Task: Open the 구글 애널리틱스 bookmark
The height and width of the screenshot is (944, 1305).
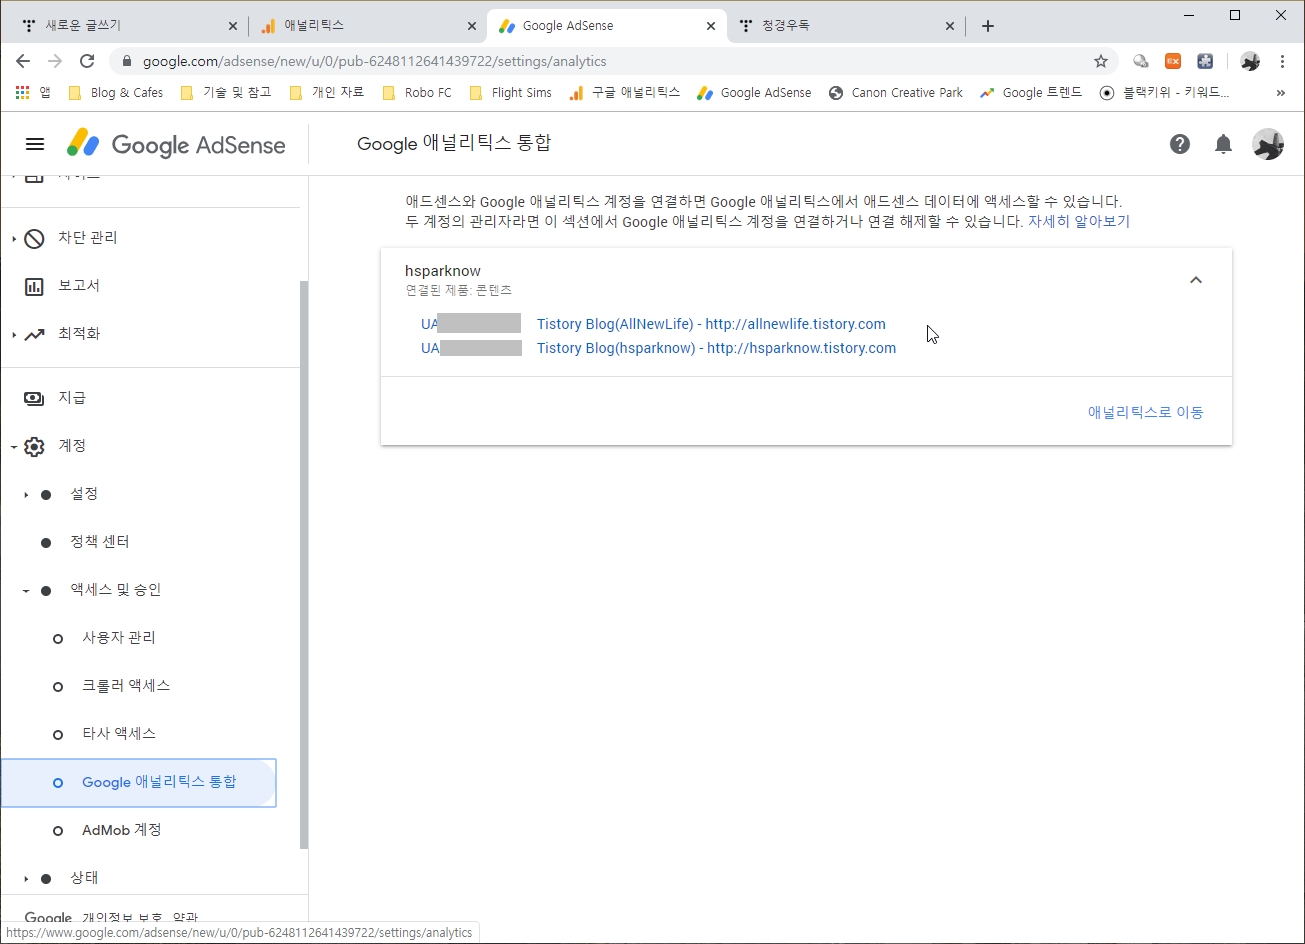Action: pyautogui.click(x=625, y=93)
